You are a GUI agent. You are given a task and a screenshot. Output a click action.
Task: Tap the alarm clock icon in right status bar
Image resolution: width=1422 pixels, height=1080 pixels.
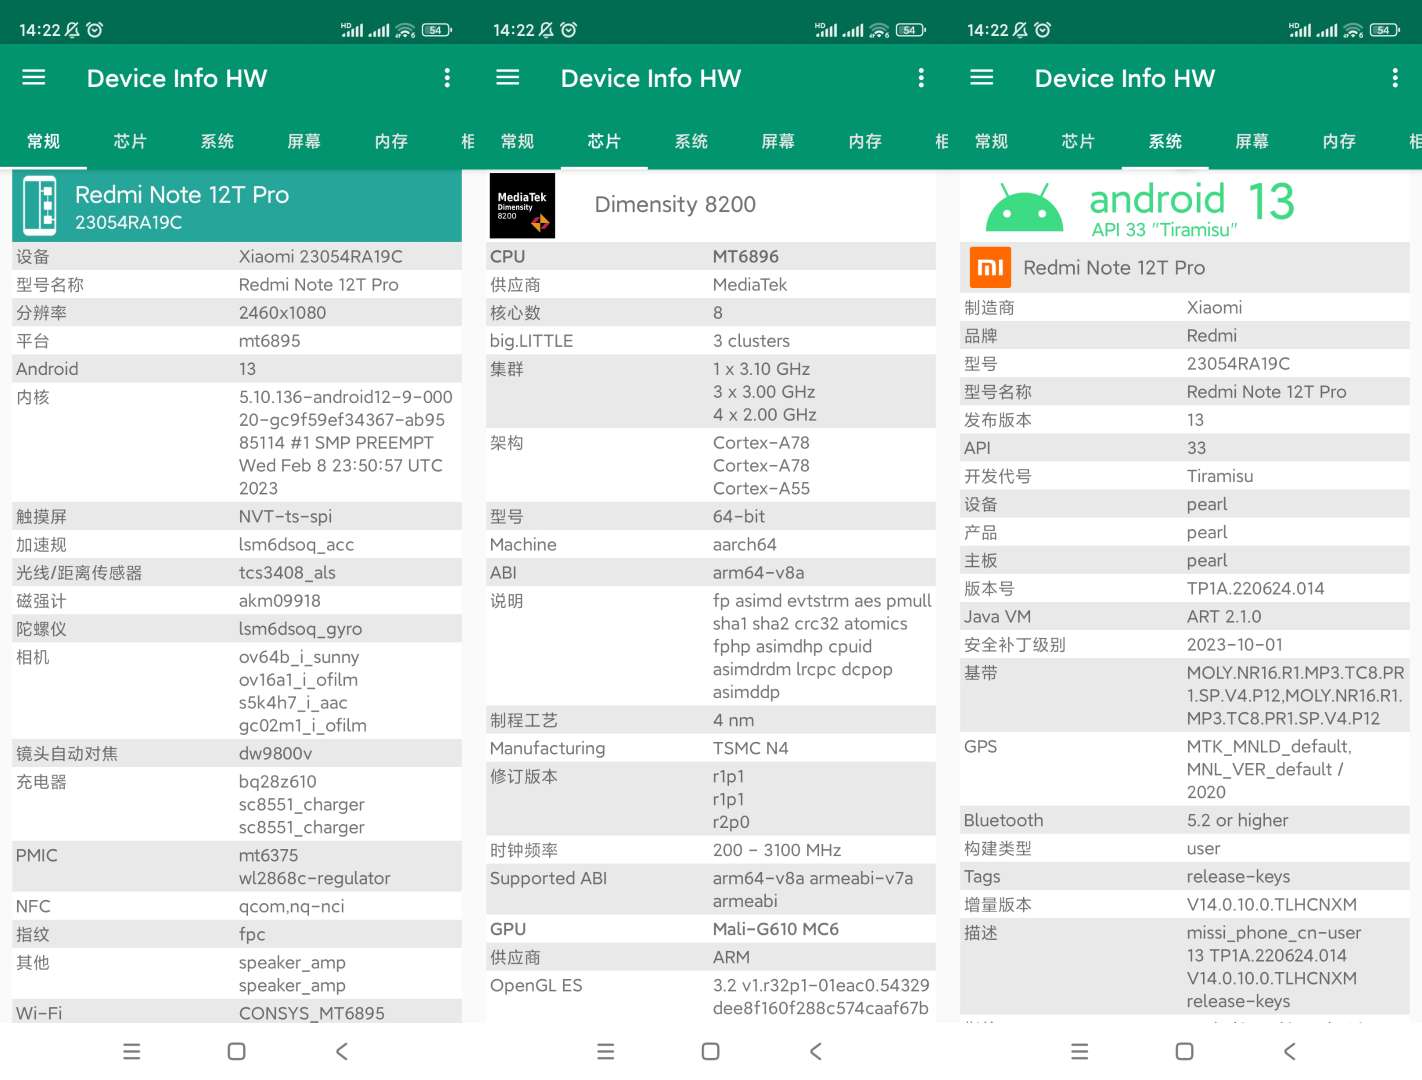[1042, 30]
